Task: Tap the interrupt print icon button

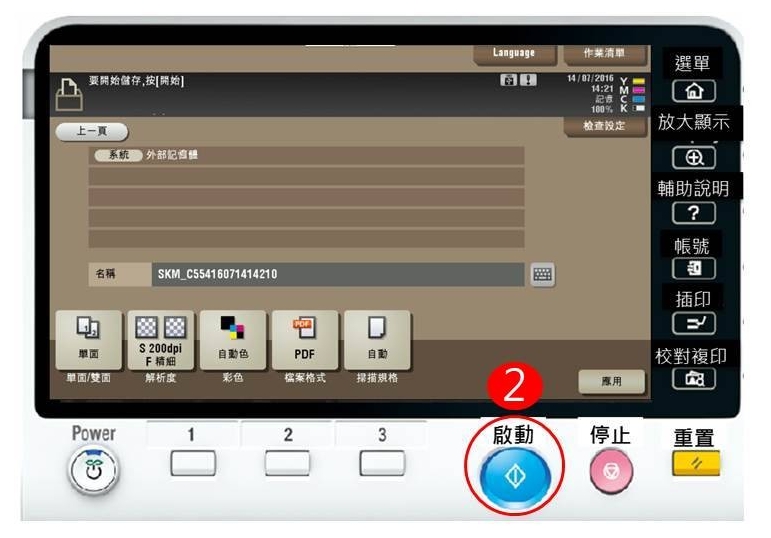Action: click(694, 324)
